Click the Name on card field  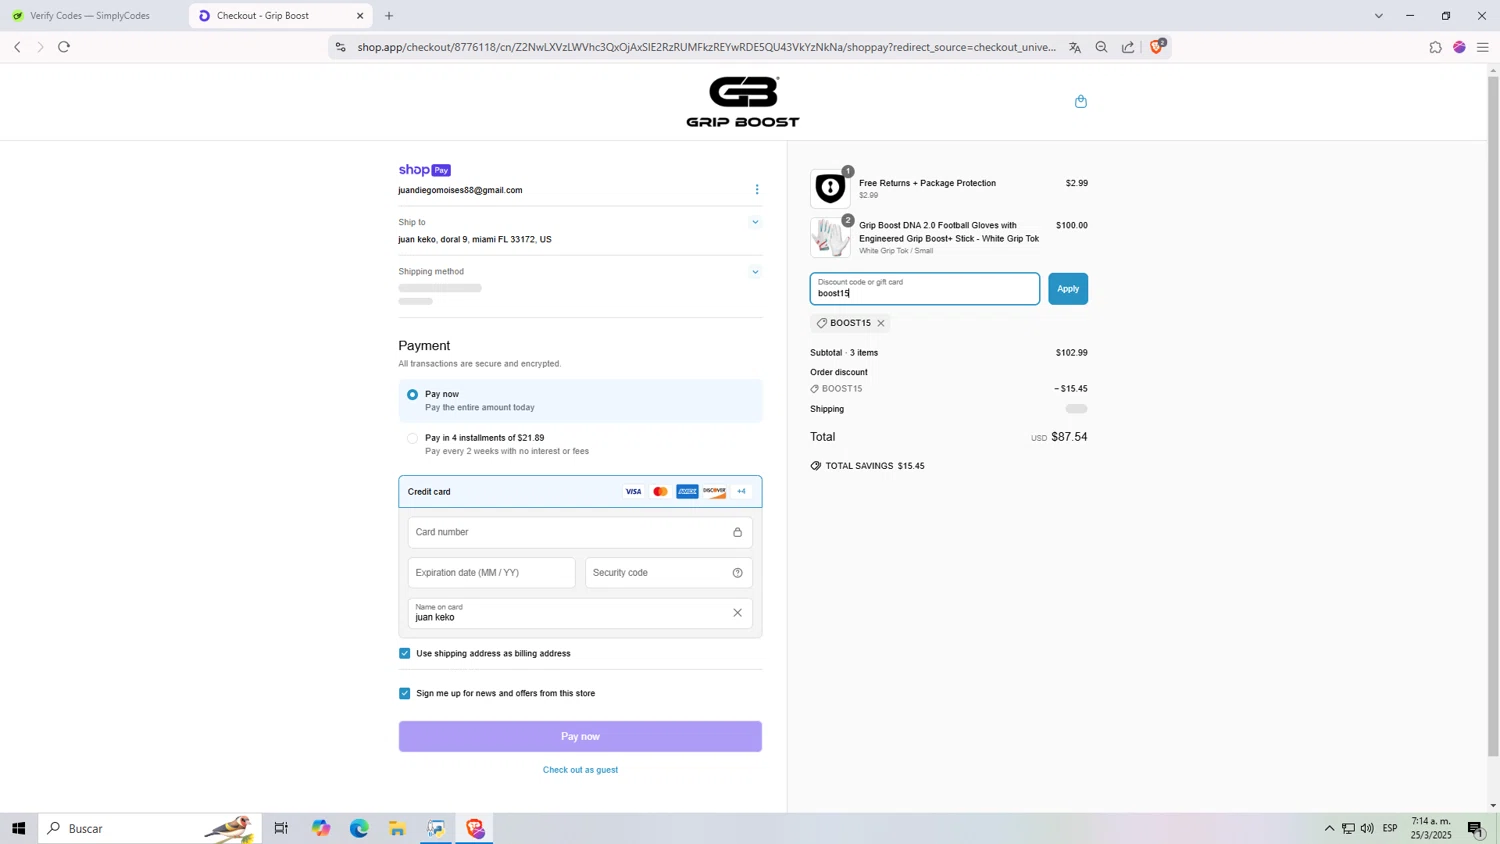580,613
